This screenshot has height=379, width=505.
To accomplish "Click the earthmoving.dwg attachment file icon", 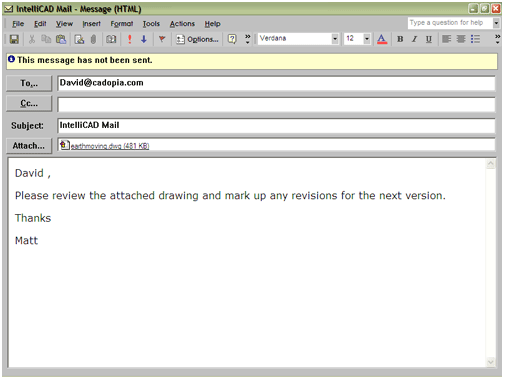I will [x=65, y=145].
